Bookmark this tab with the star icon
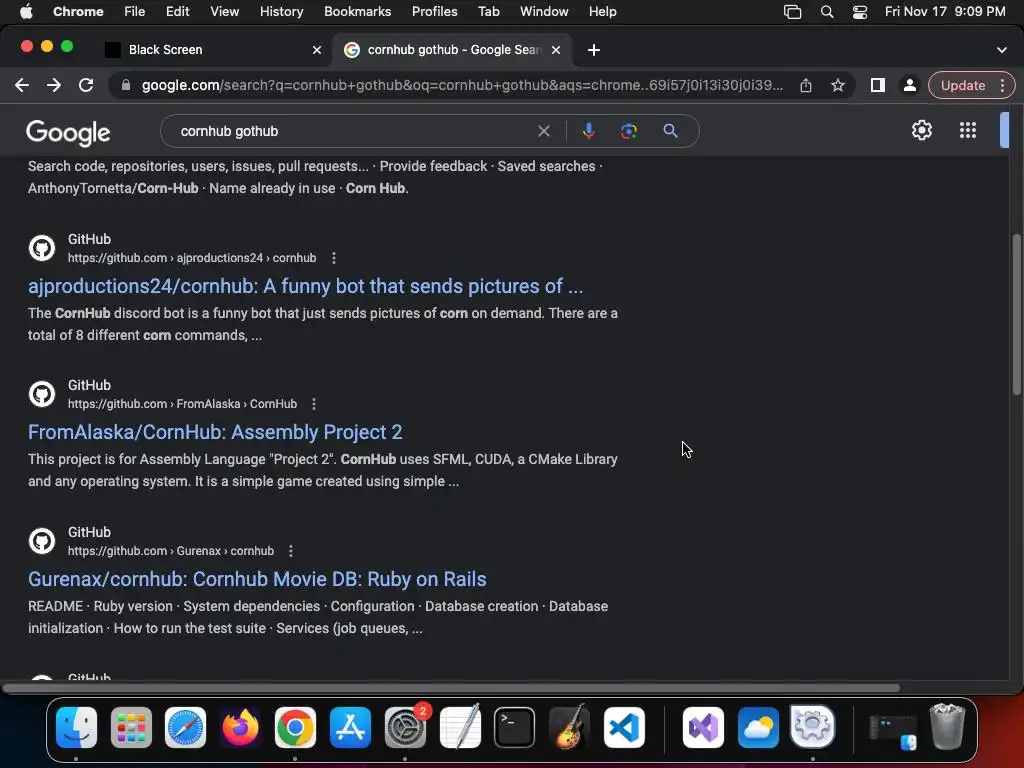 838,86
